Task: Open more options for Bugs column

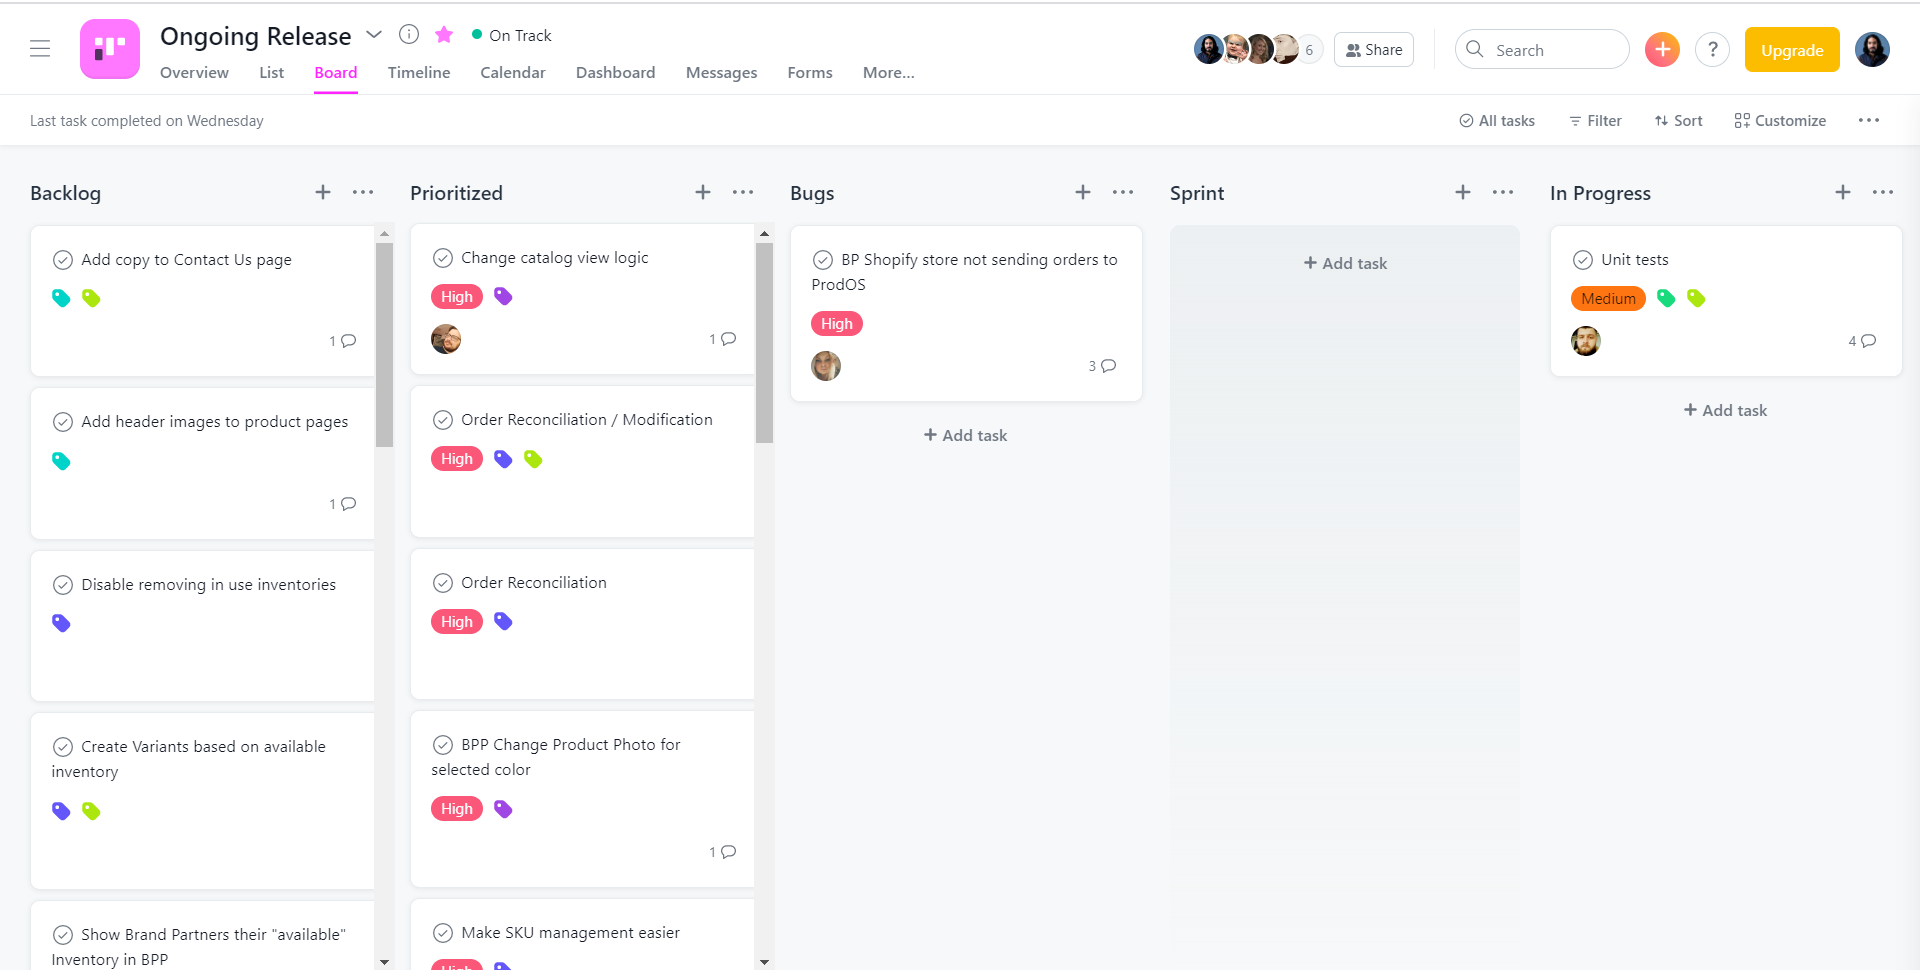Action: [1123, 192]
